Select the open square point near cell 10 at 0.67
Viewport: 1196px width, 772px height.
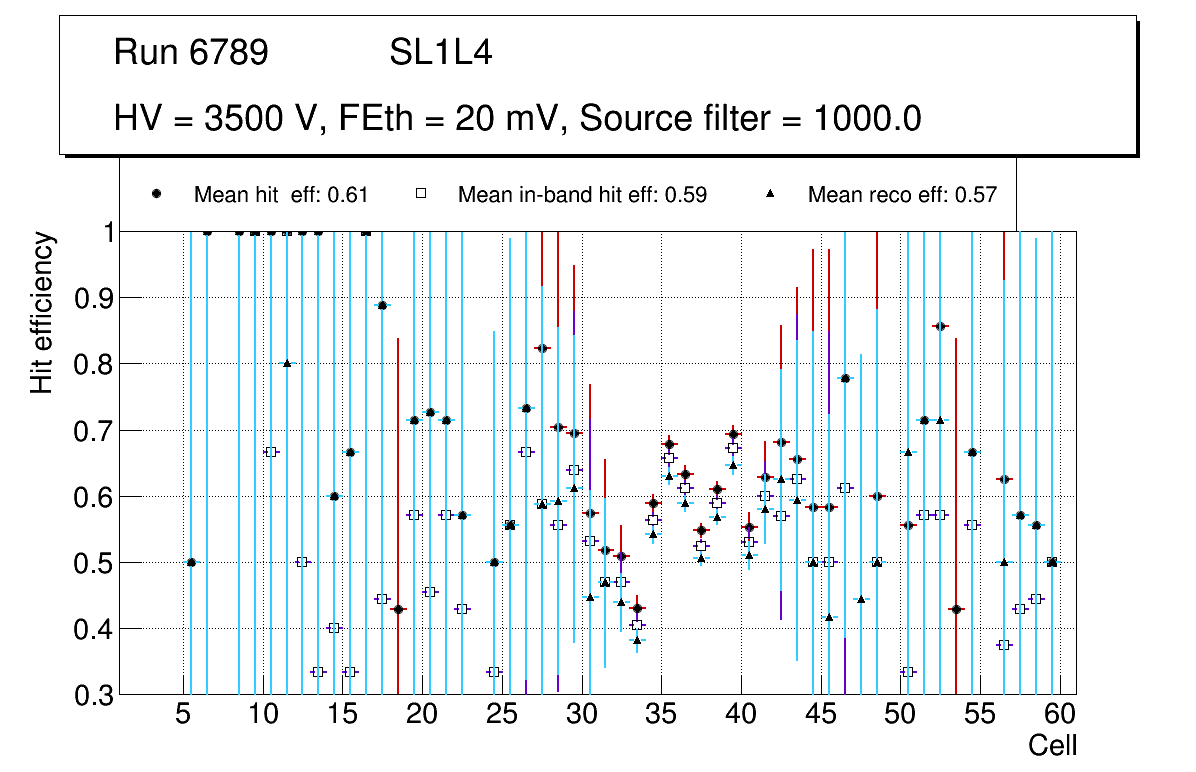pos(271,452)
